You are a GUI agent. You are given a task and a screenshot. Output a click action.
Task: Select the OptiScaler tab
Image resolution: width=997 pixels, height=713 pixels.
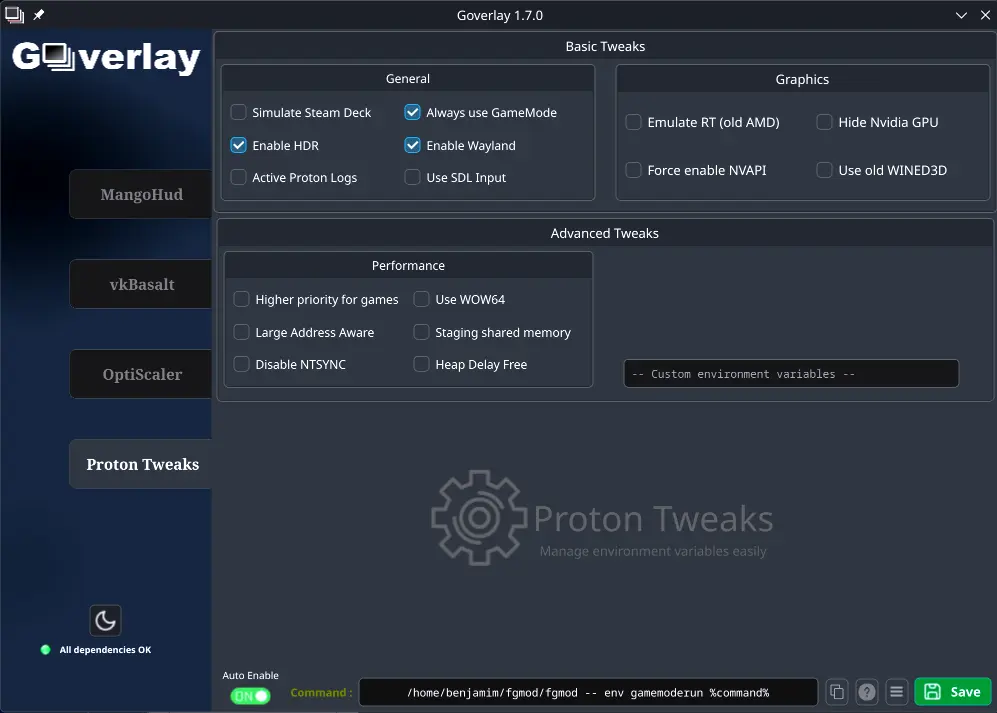click(141, 375)
